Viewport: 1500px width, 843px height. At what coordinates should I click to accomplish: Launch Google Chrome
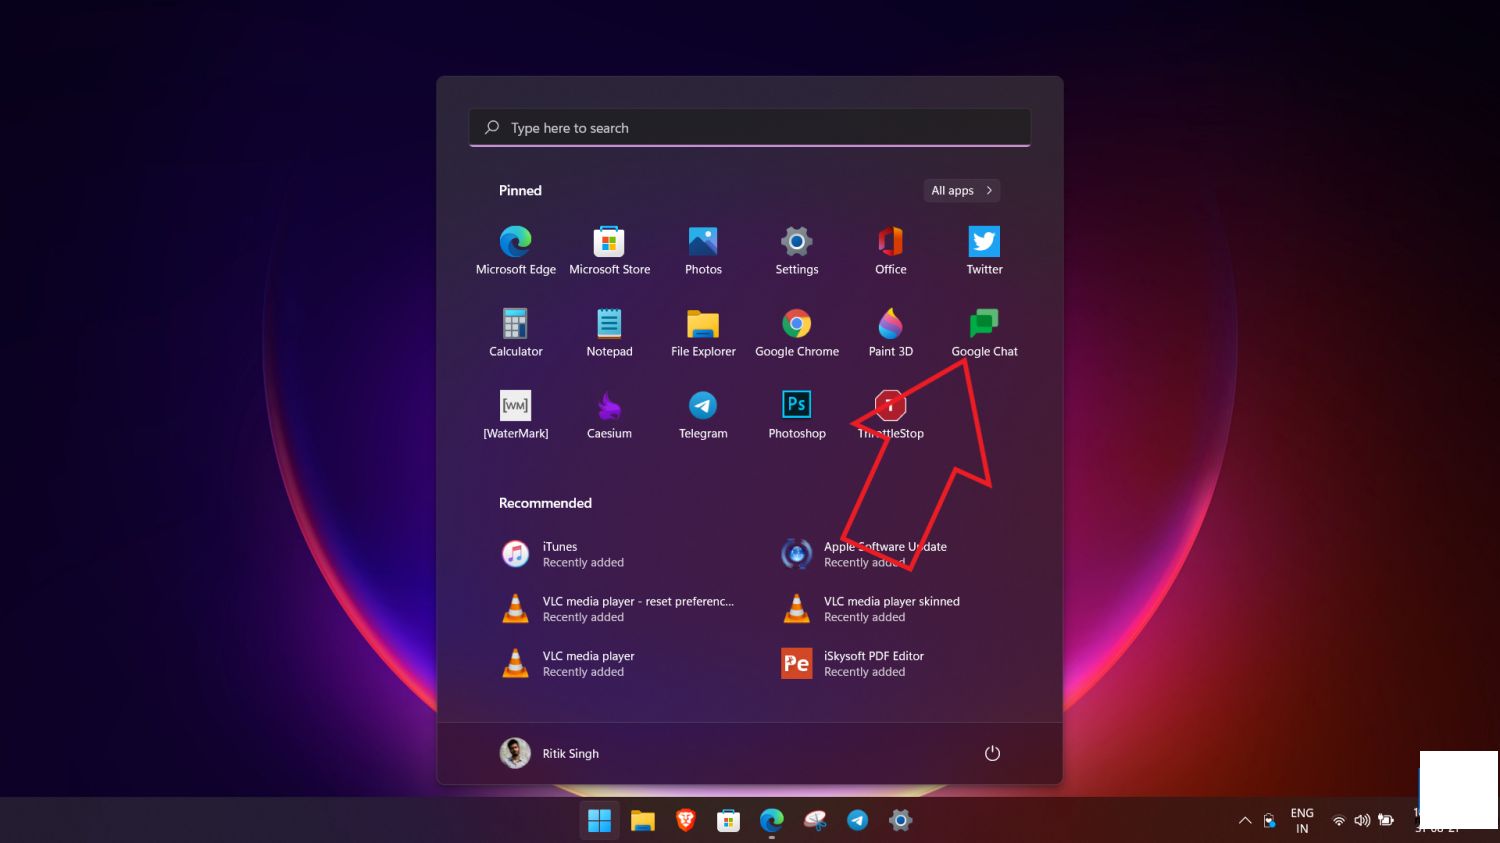tap(797, 333)
